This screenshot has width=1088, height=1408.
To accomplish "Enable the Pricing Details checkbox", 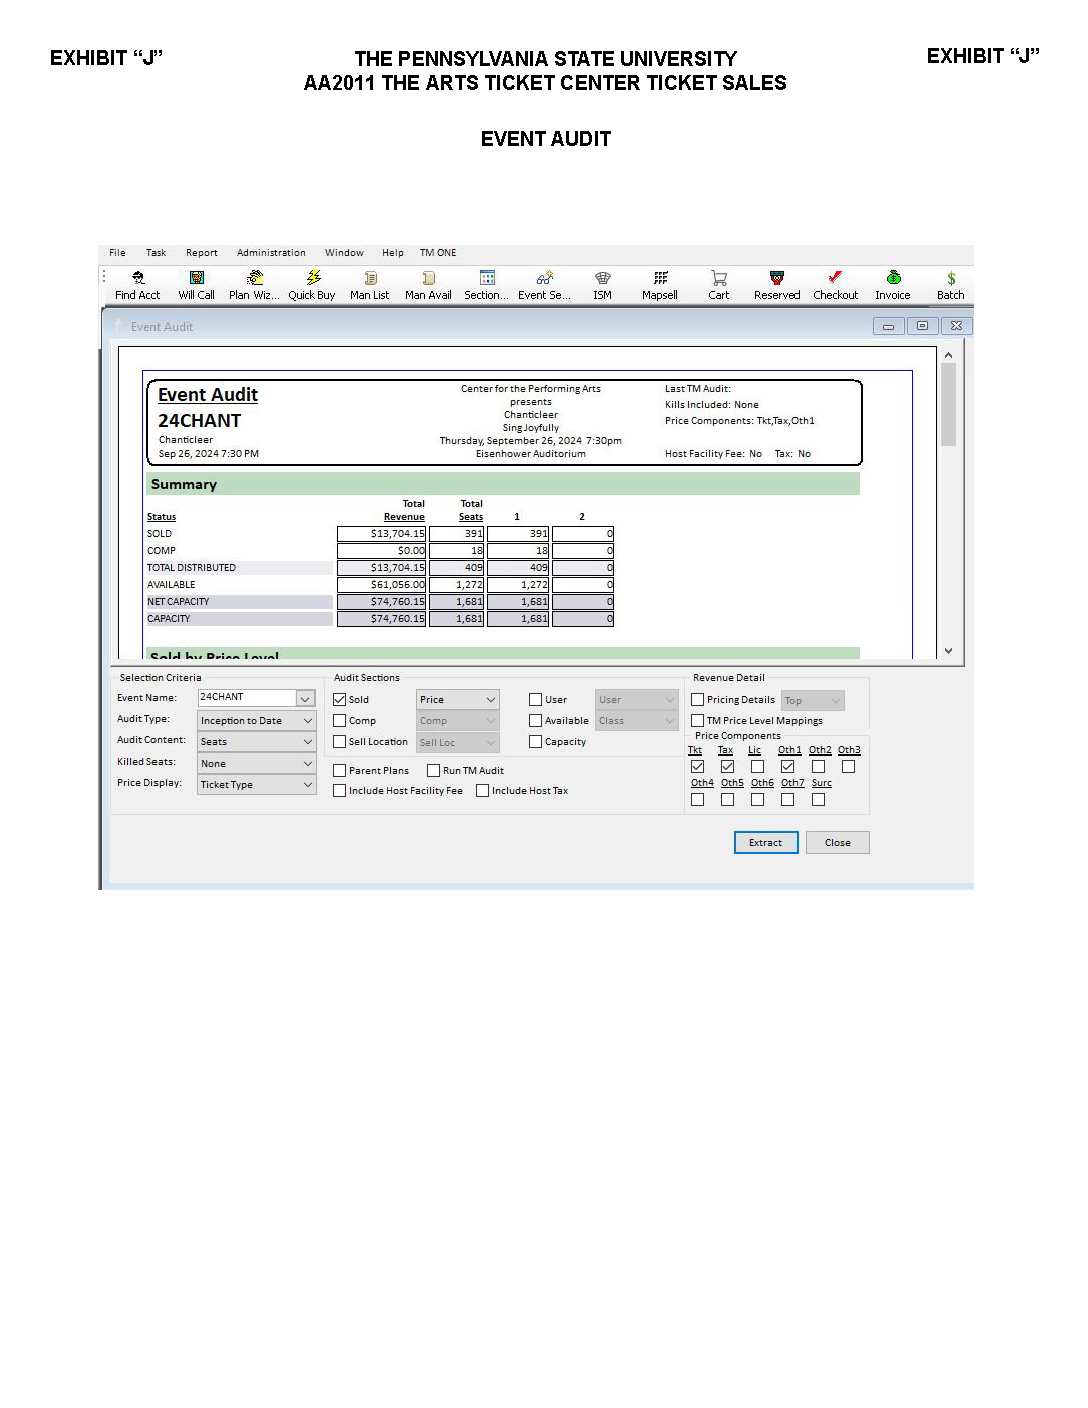I will 698,700.
